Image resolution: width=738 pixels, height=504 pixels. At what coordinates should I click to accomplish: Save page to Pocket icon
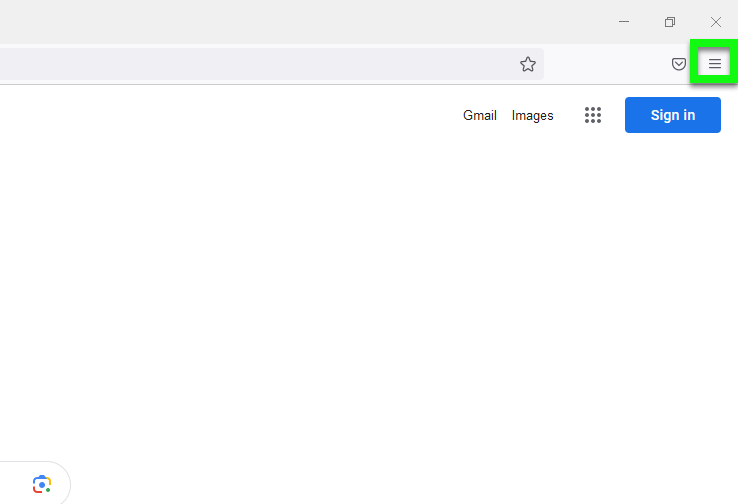click(678, 64)
